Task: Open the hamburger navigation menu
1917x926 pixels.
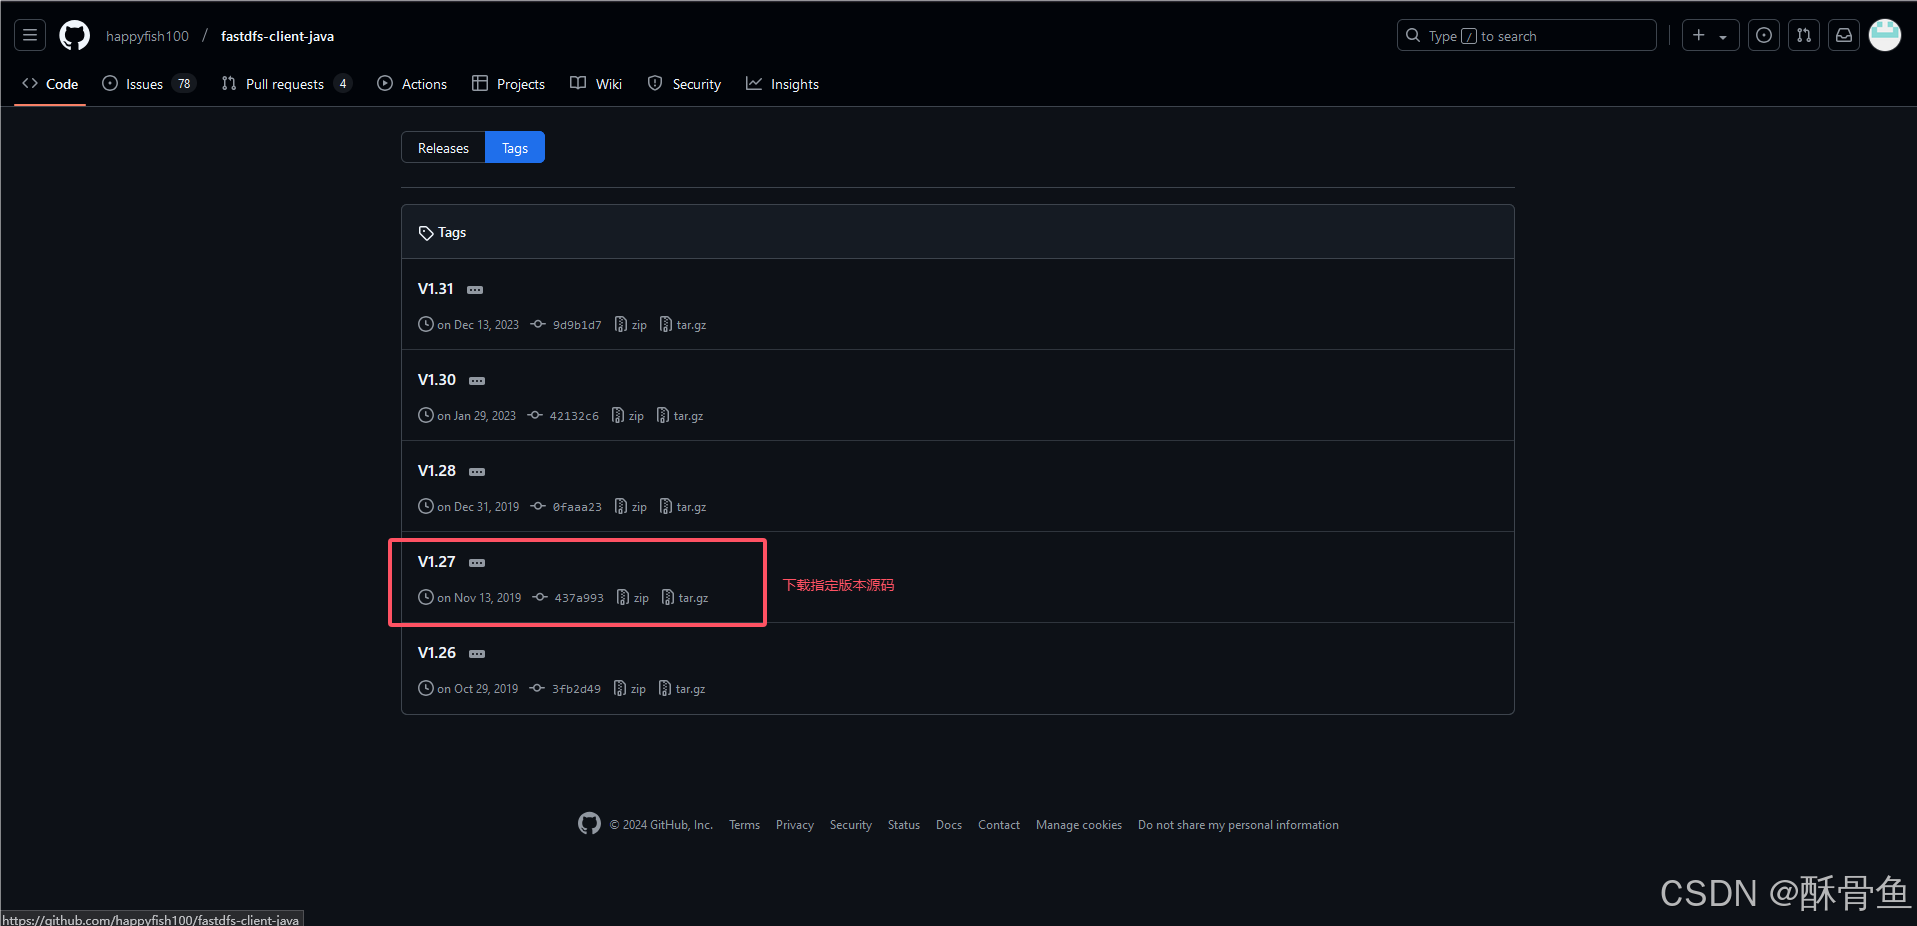Action: [x=30, y=36]
